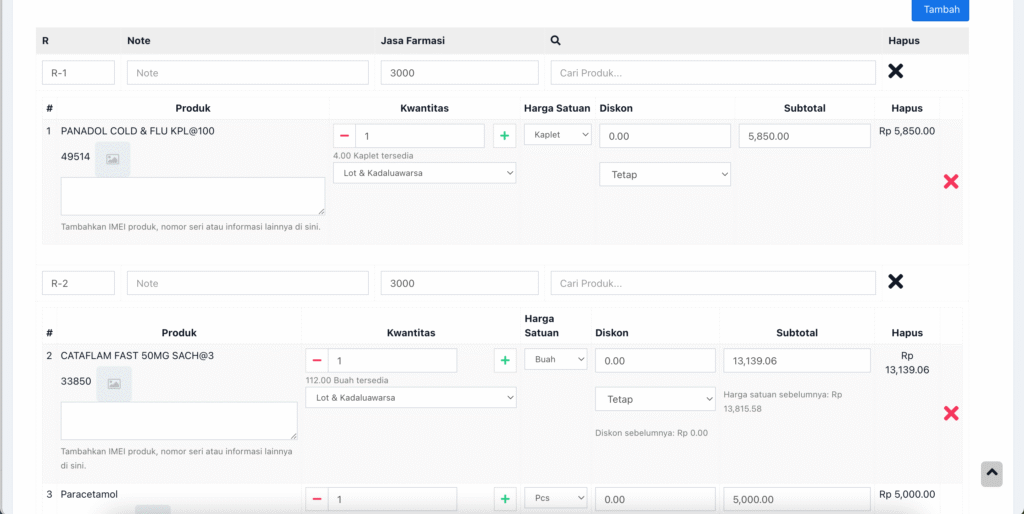The image size is (1024, 514).
Task: Click Cari Produk search field for R-1
Action: click(712, 73)
